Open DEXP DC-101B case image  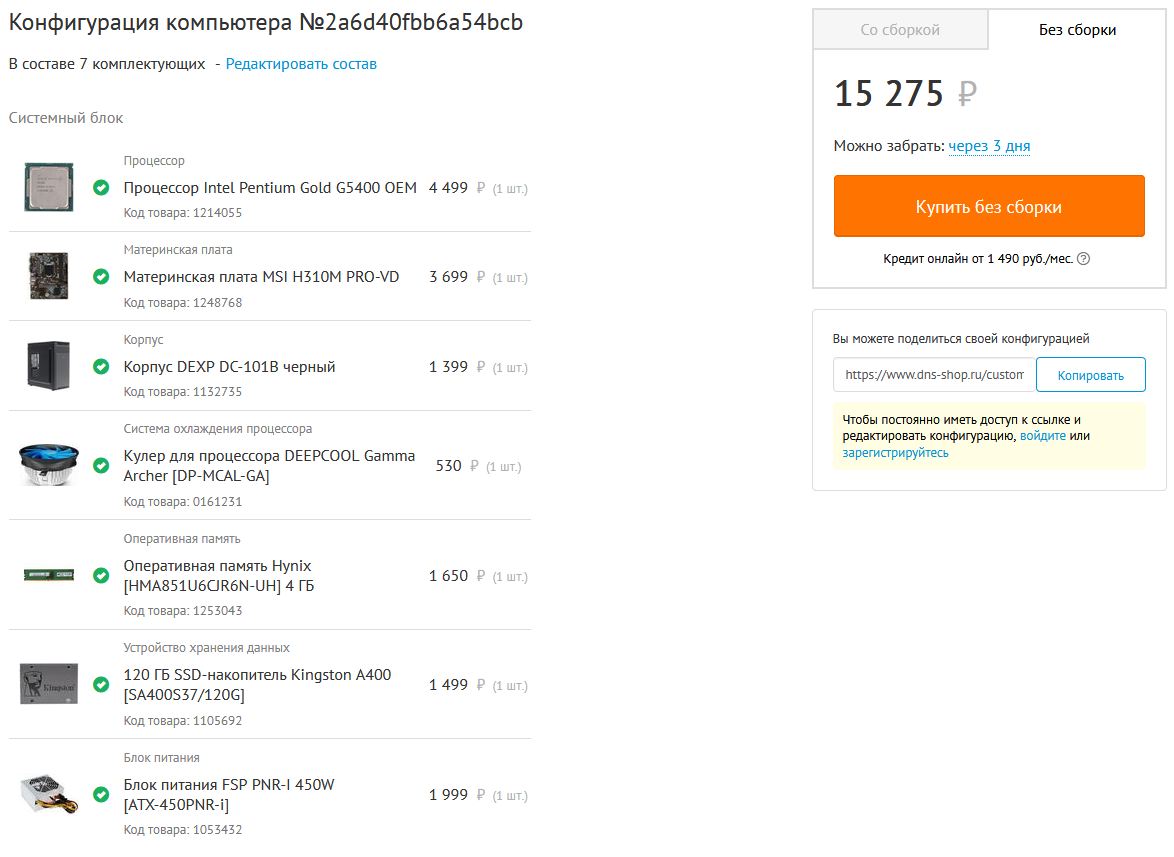(x=48, y=366)
